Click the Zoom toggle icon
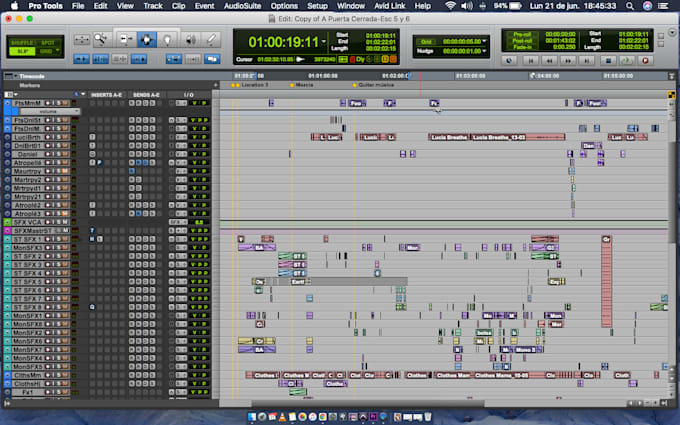680x425 pixels. (82, 39)
